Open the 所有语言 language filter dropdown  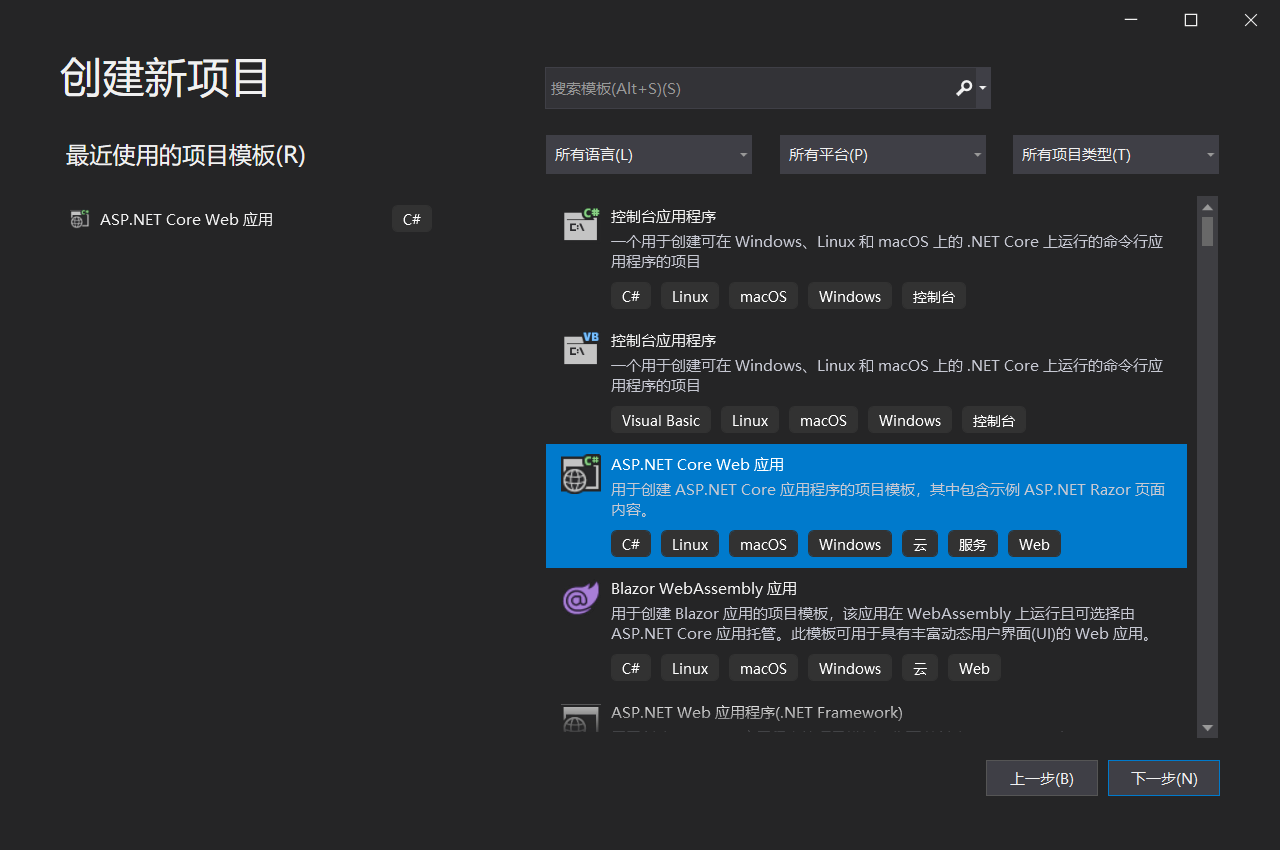point(649,155)
